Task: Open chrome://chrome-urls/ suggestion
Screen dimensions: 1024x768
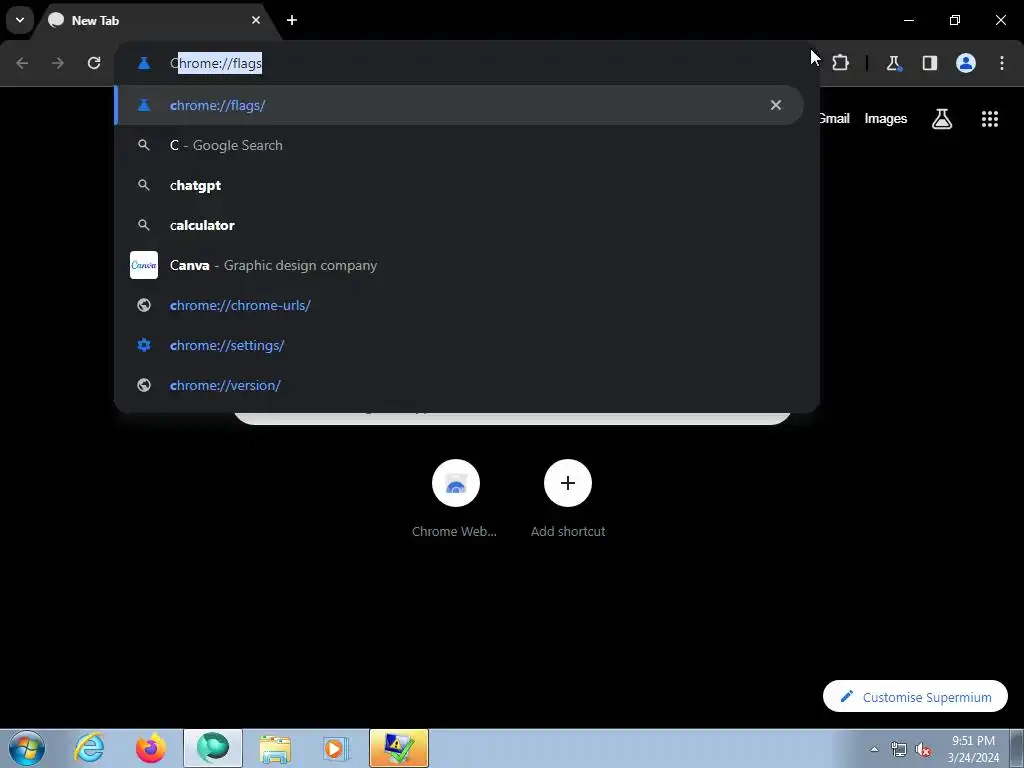Action: pyautogui.click(x=459, y=305)
